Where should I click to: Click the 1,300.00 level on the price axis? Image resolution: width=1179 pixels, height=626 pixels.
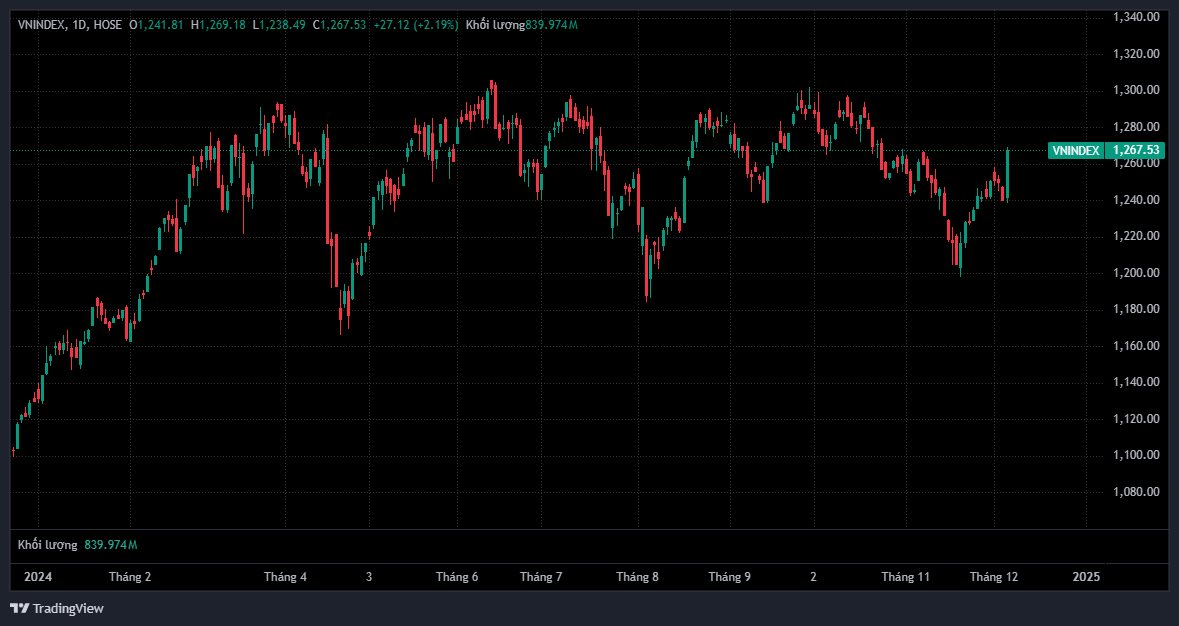1135,90
